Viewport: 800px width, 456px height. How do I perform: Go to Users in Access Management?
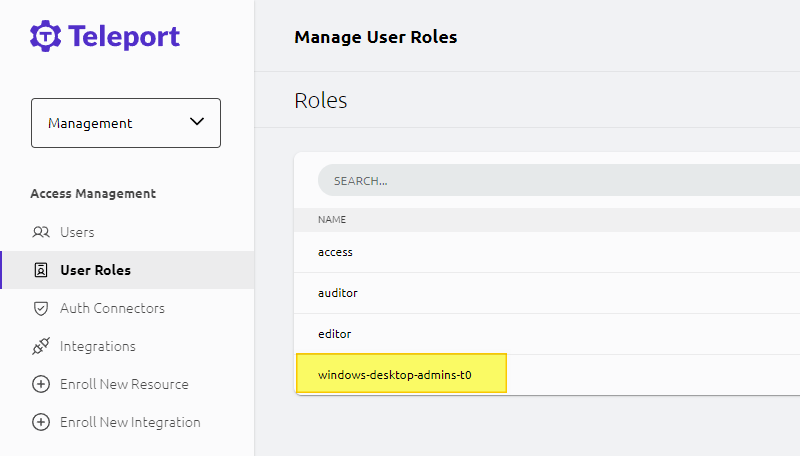pyautogui.click(x=77, y=232)
